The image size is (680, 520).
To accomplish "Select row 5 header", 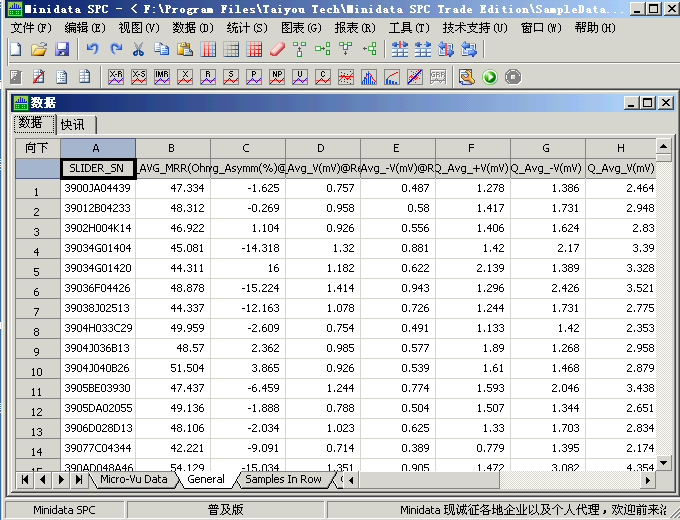I will [37, 270].
